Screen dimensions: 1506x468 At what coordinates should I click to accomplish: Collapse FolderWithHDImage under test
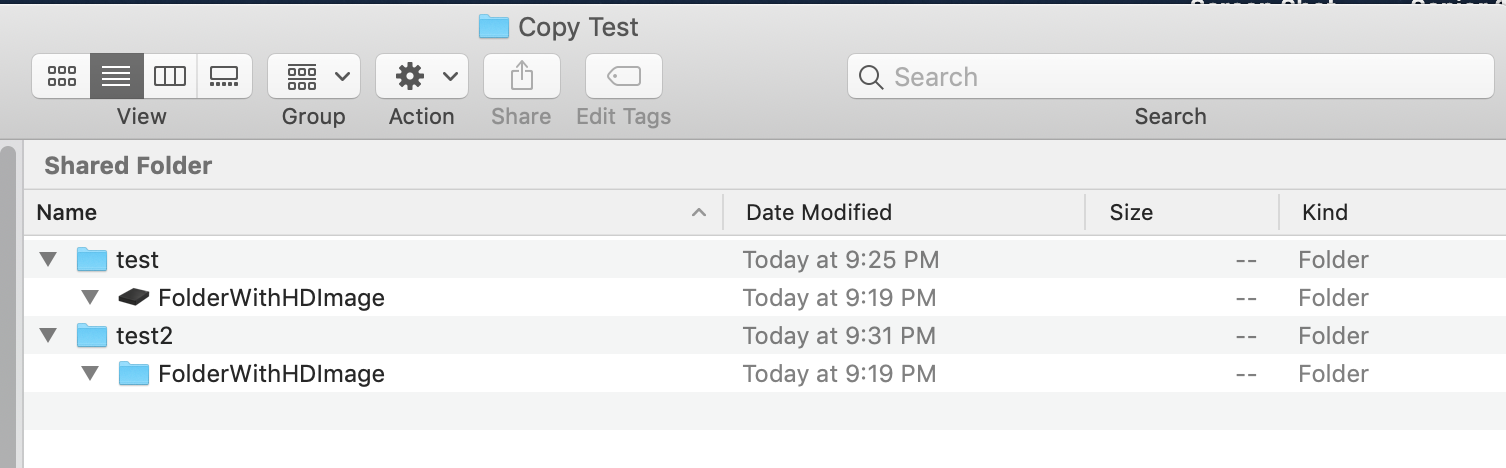click(x=90, y=298)
